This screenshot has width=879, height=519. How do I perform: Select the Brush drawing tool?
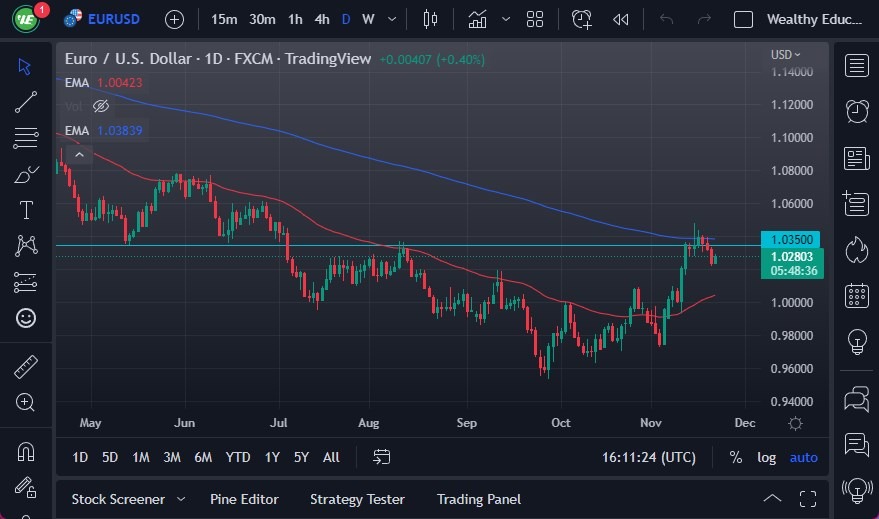[x=26, y=174]
